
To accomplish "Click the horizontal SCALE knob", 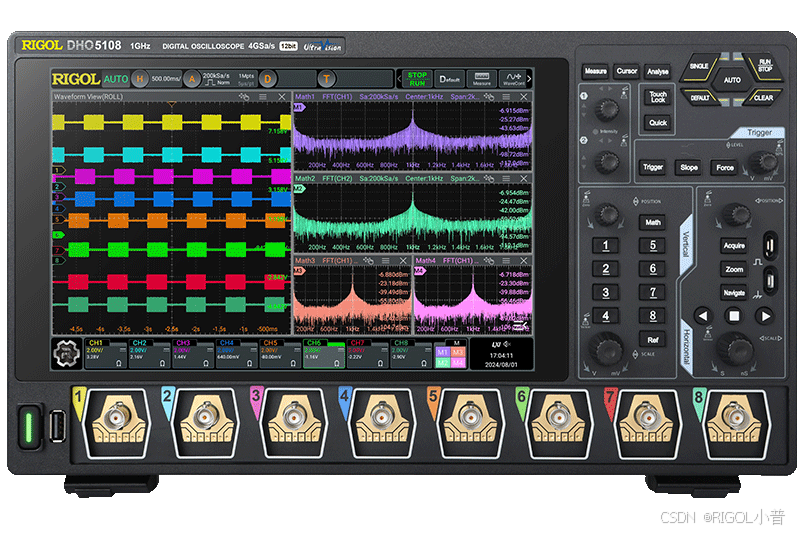I will click(735, 349).
